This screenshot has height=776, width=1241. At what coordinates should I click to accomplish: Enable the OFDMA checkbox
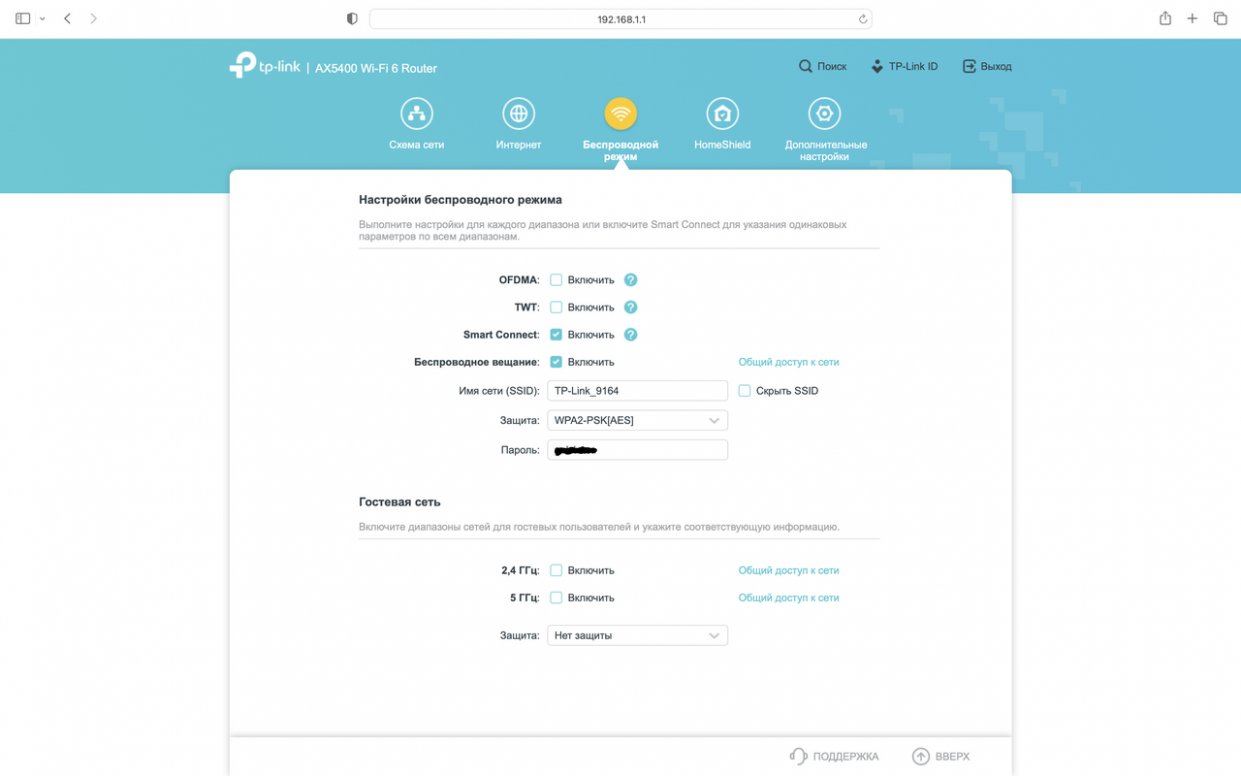[x=556, y=280]
